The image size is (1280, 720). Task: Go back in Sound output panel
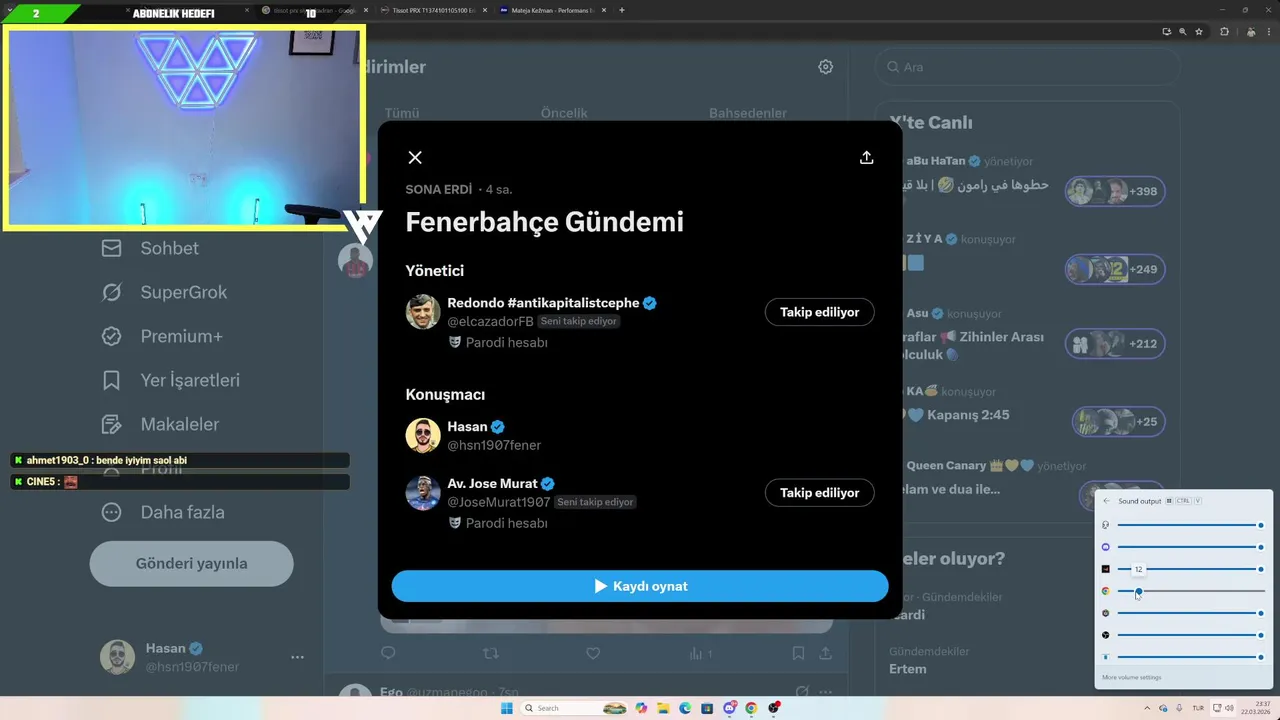click(x=1106, y=501)
